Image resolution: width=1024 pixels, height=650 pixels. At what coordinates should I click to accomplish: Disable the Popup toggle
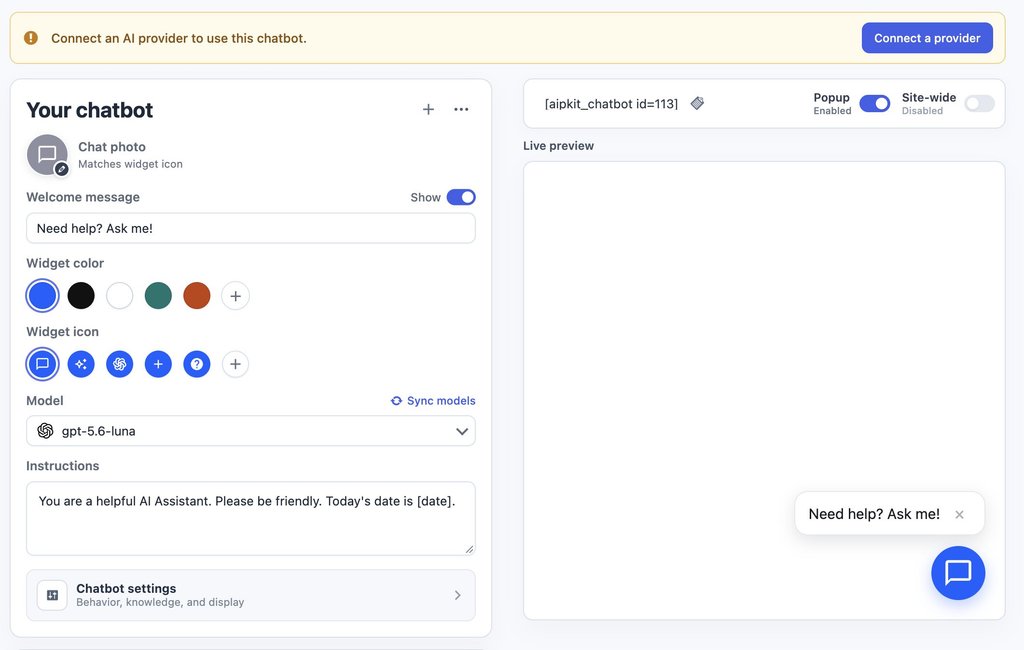pos(874,103)
